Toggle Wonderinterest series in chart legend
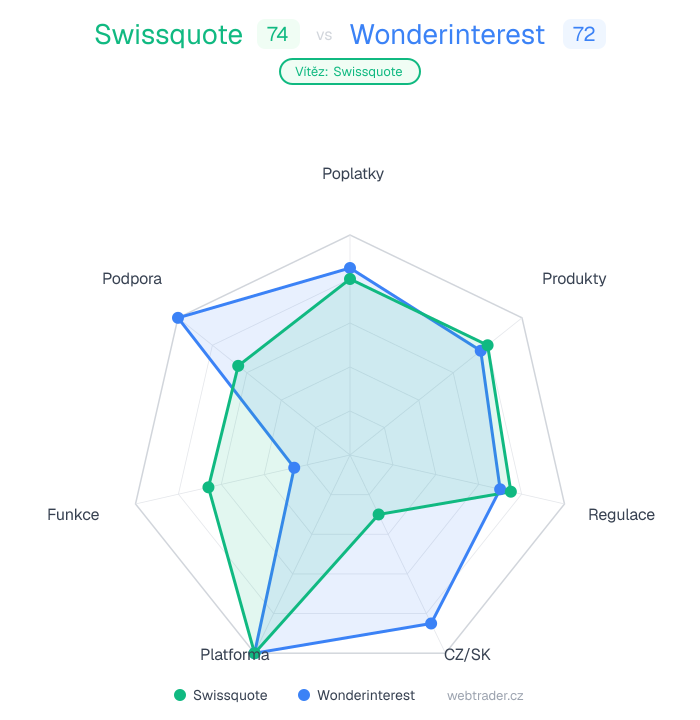 [367, 695]
